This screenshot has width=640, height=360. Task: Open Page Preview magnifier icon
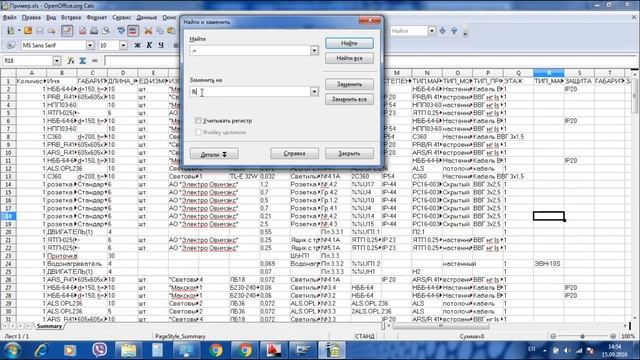(x=106, y=31)
